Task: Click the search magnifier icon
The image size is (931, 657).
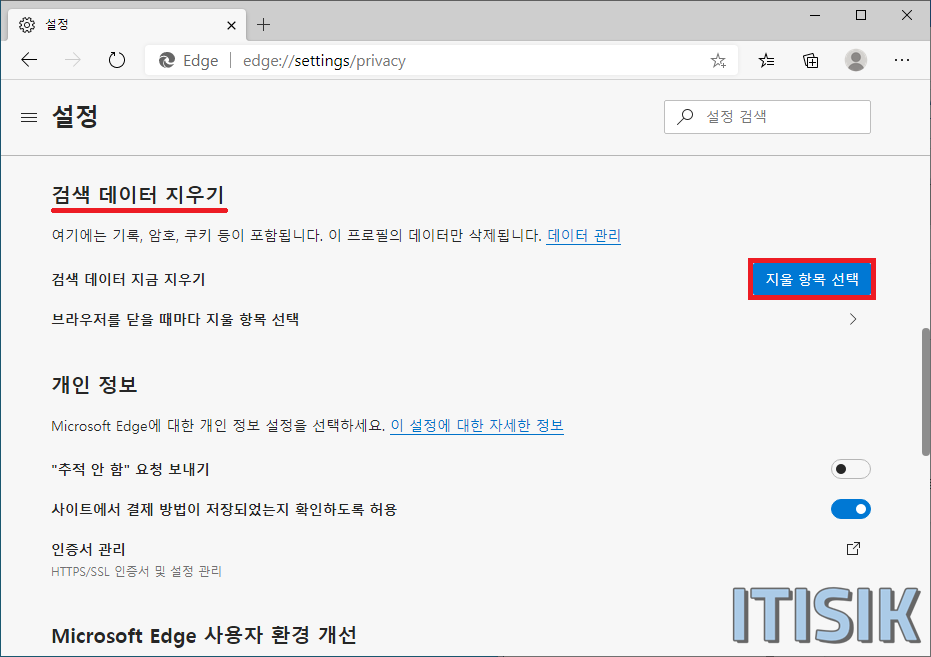Action: pyautogui.click(x=685, y=116)
